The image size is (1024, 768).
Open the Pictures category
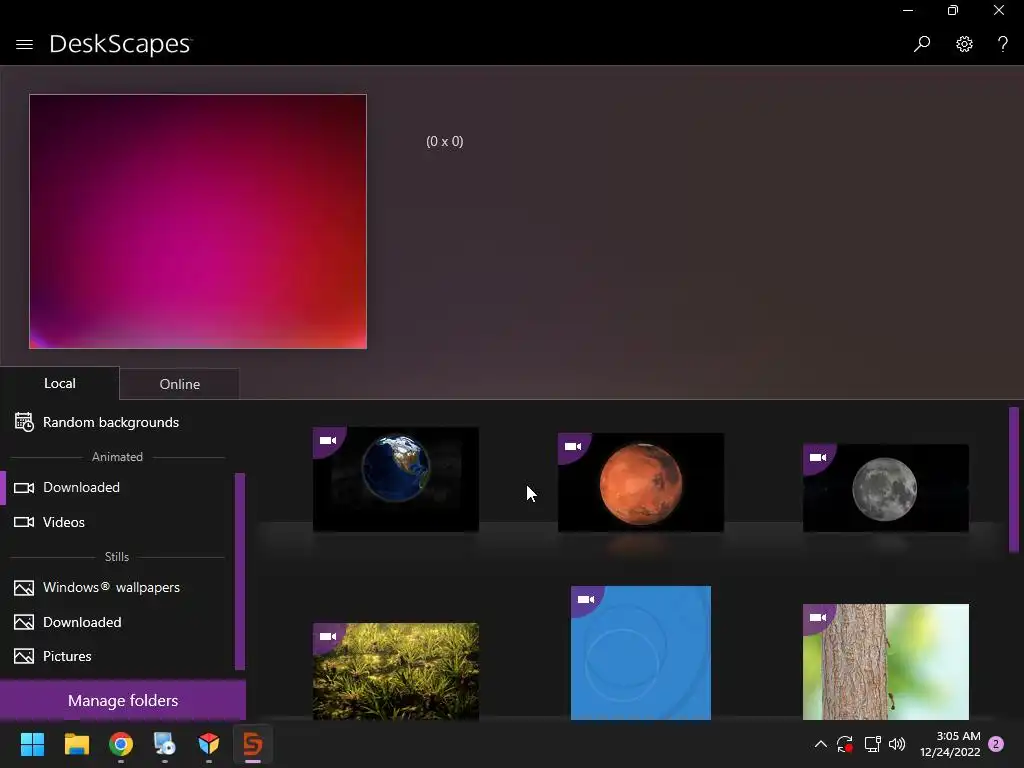[x=67, y=656]
